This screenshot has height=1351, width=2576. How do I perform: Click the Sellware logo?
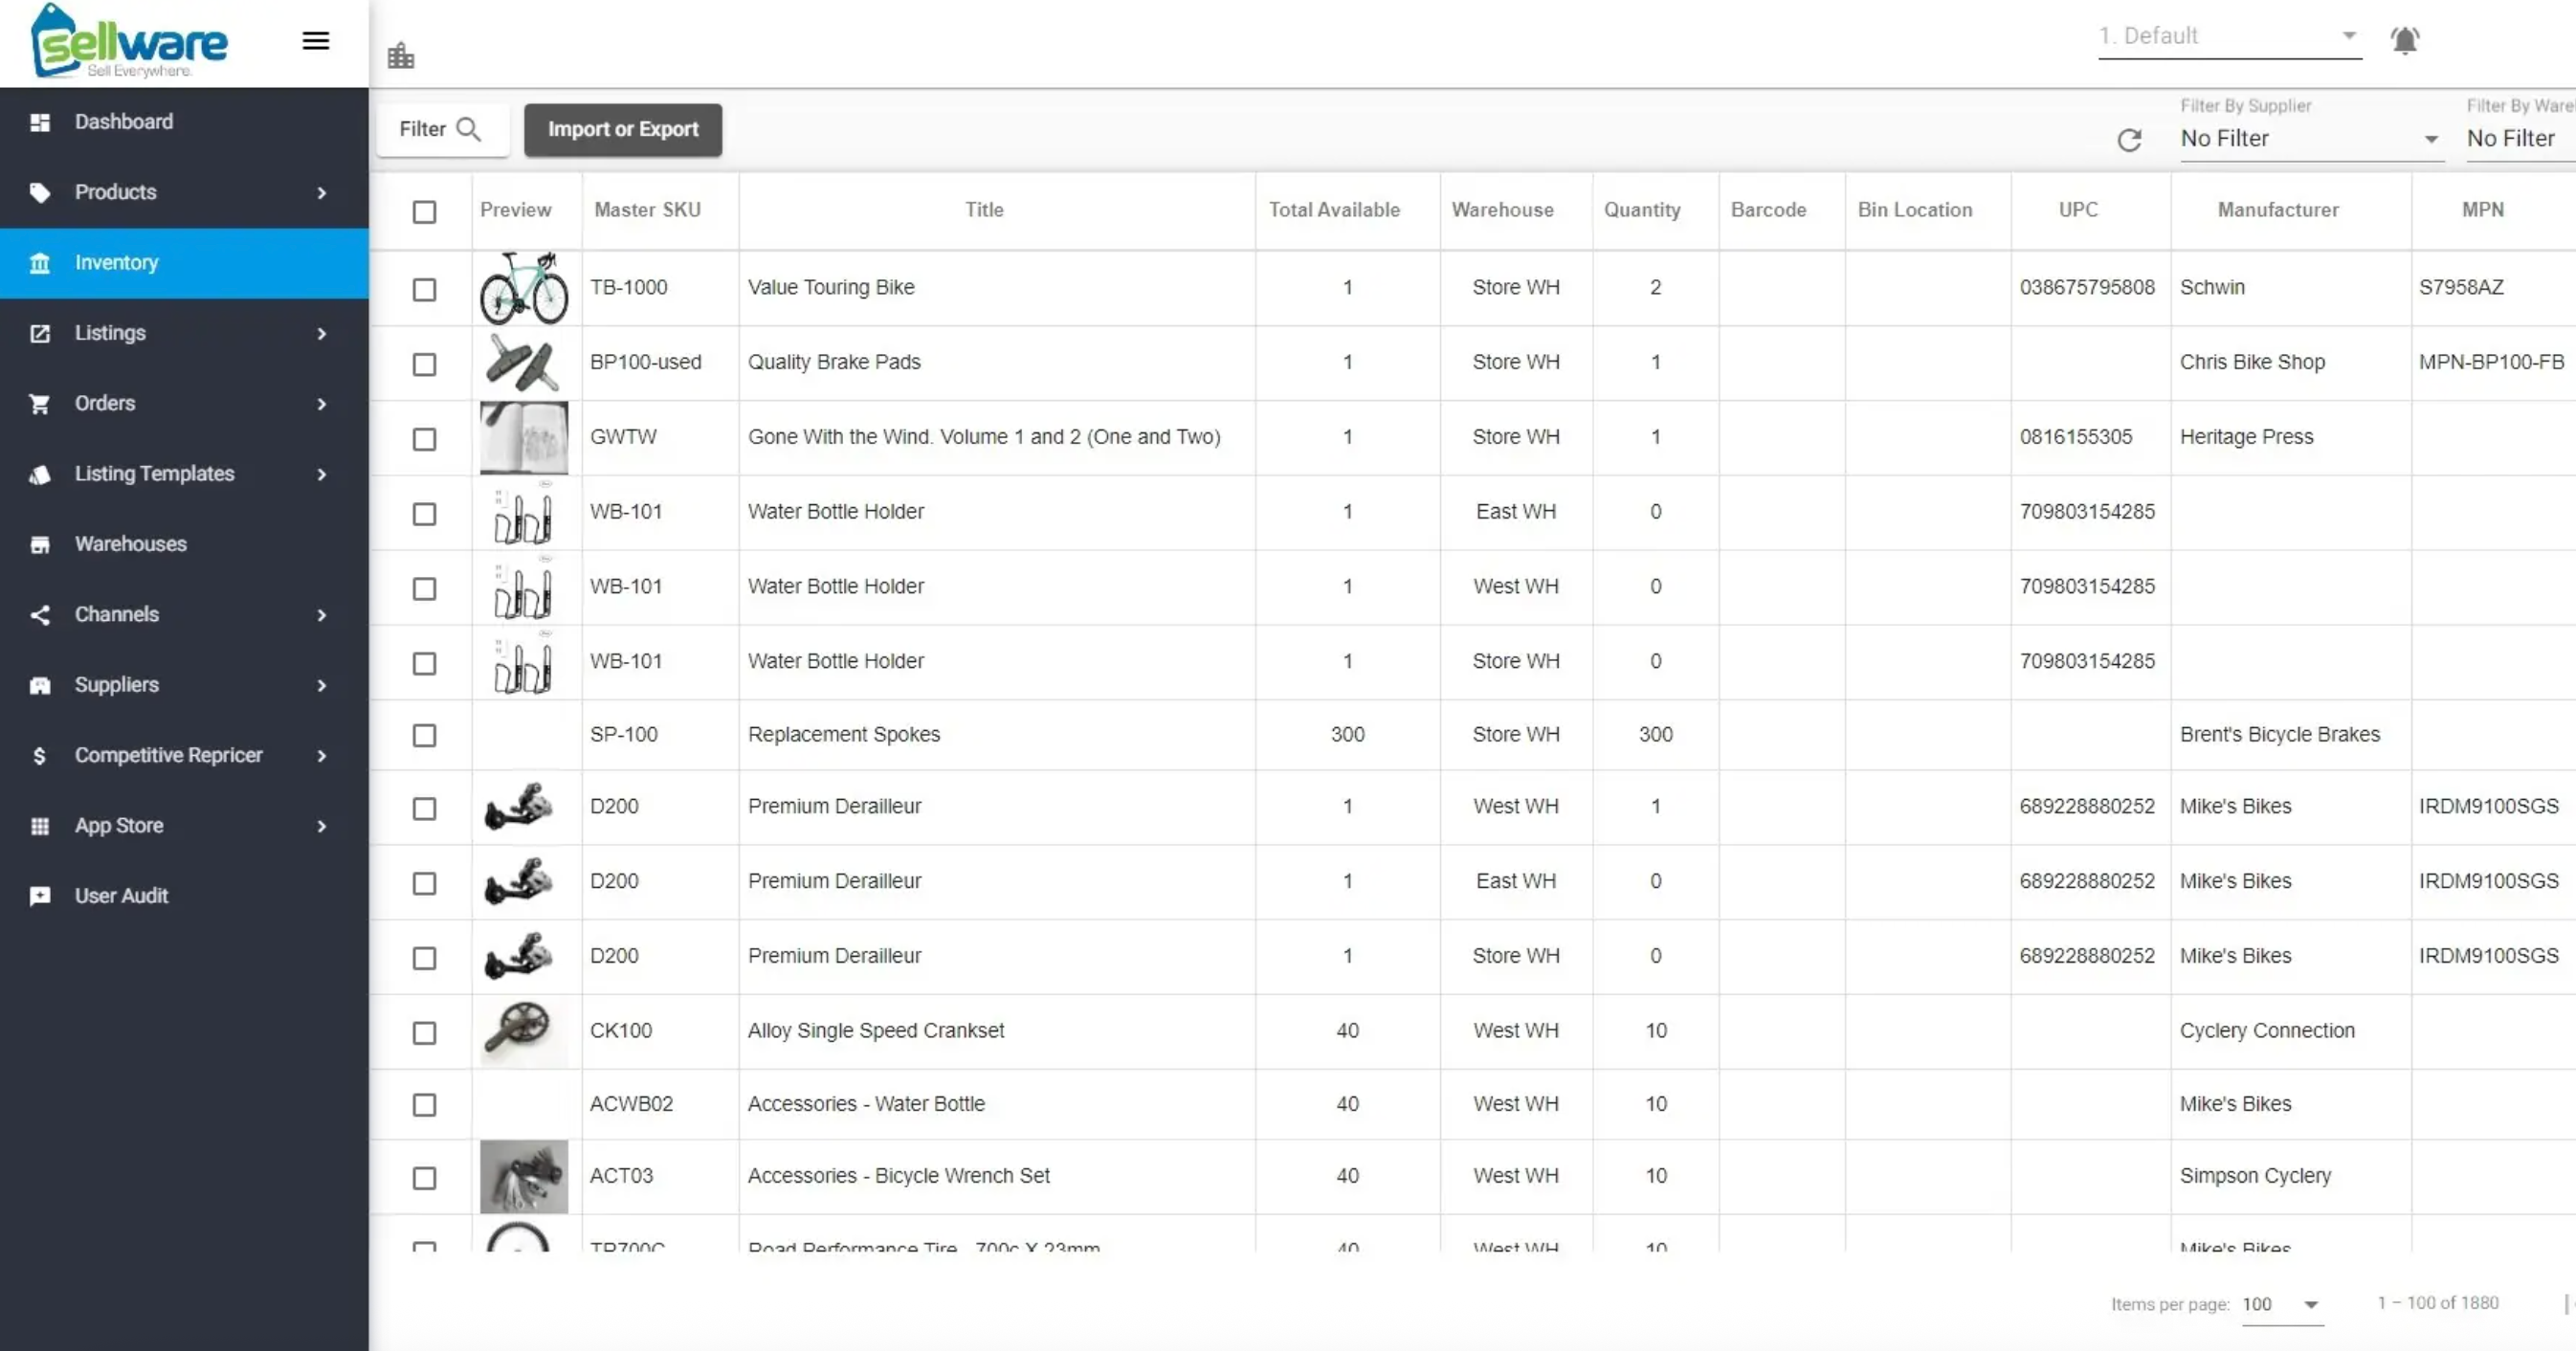(x=130, y=41)
